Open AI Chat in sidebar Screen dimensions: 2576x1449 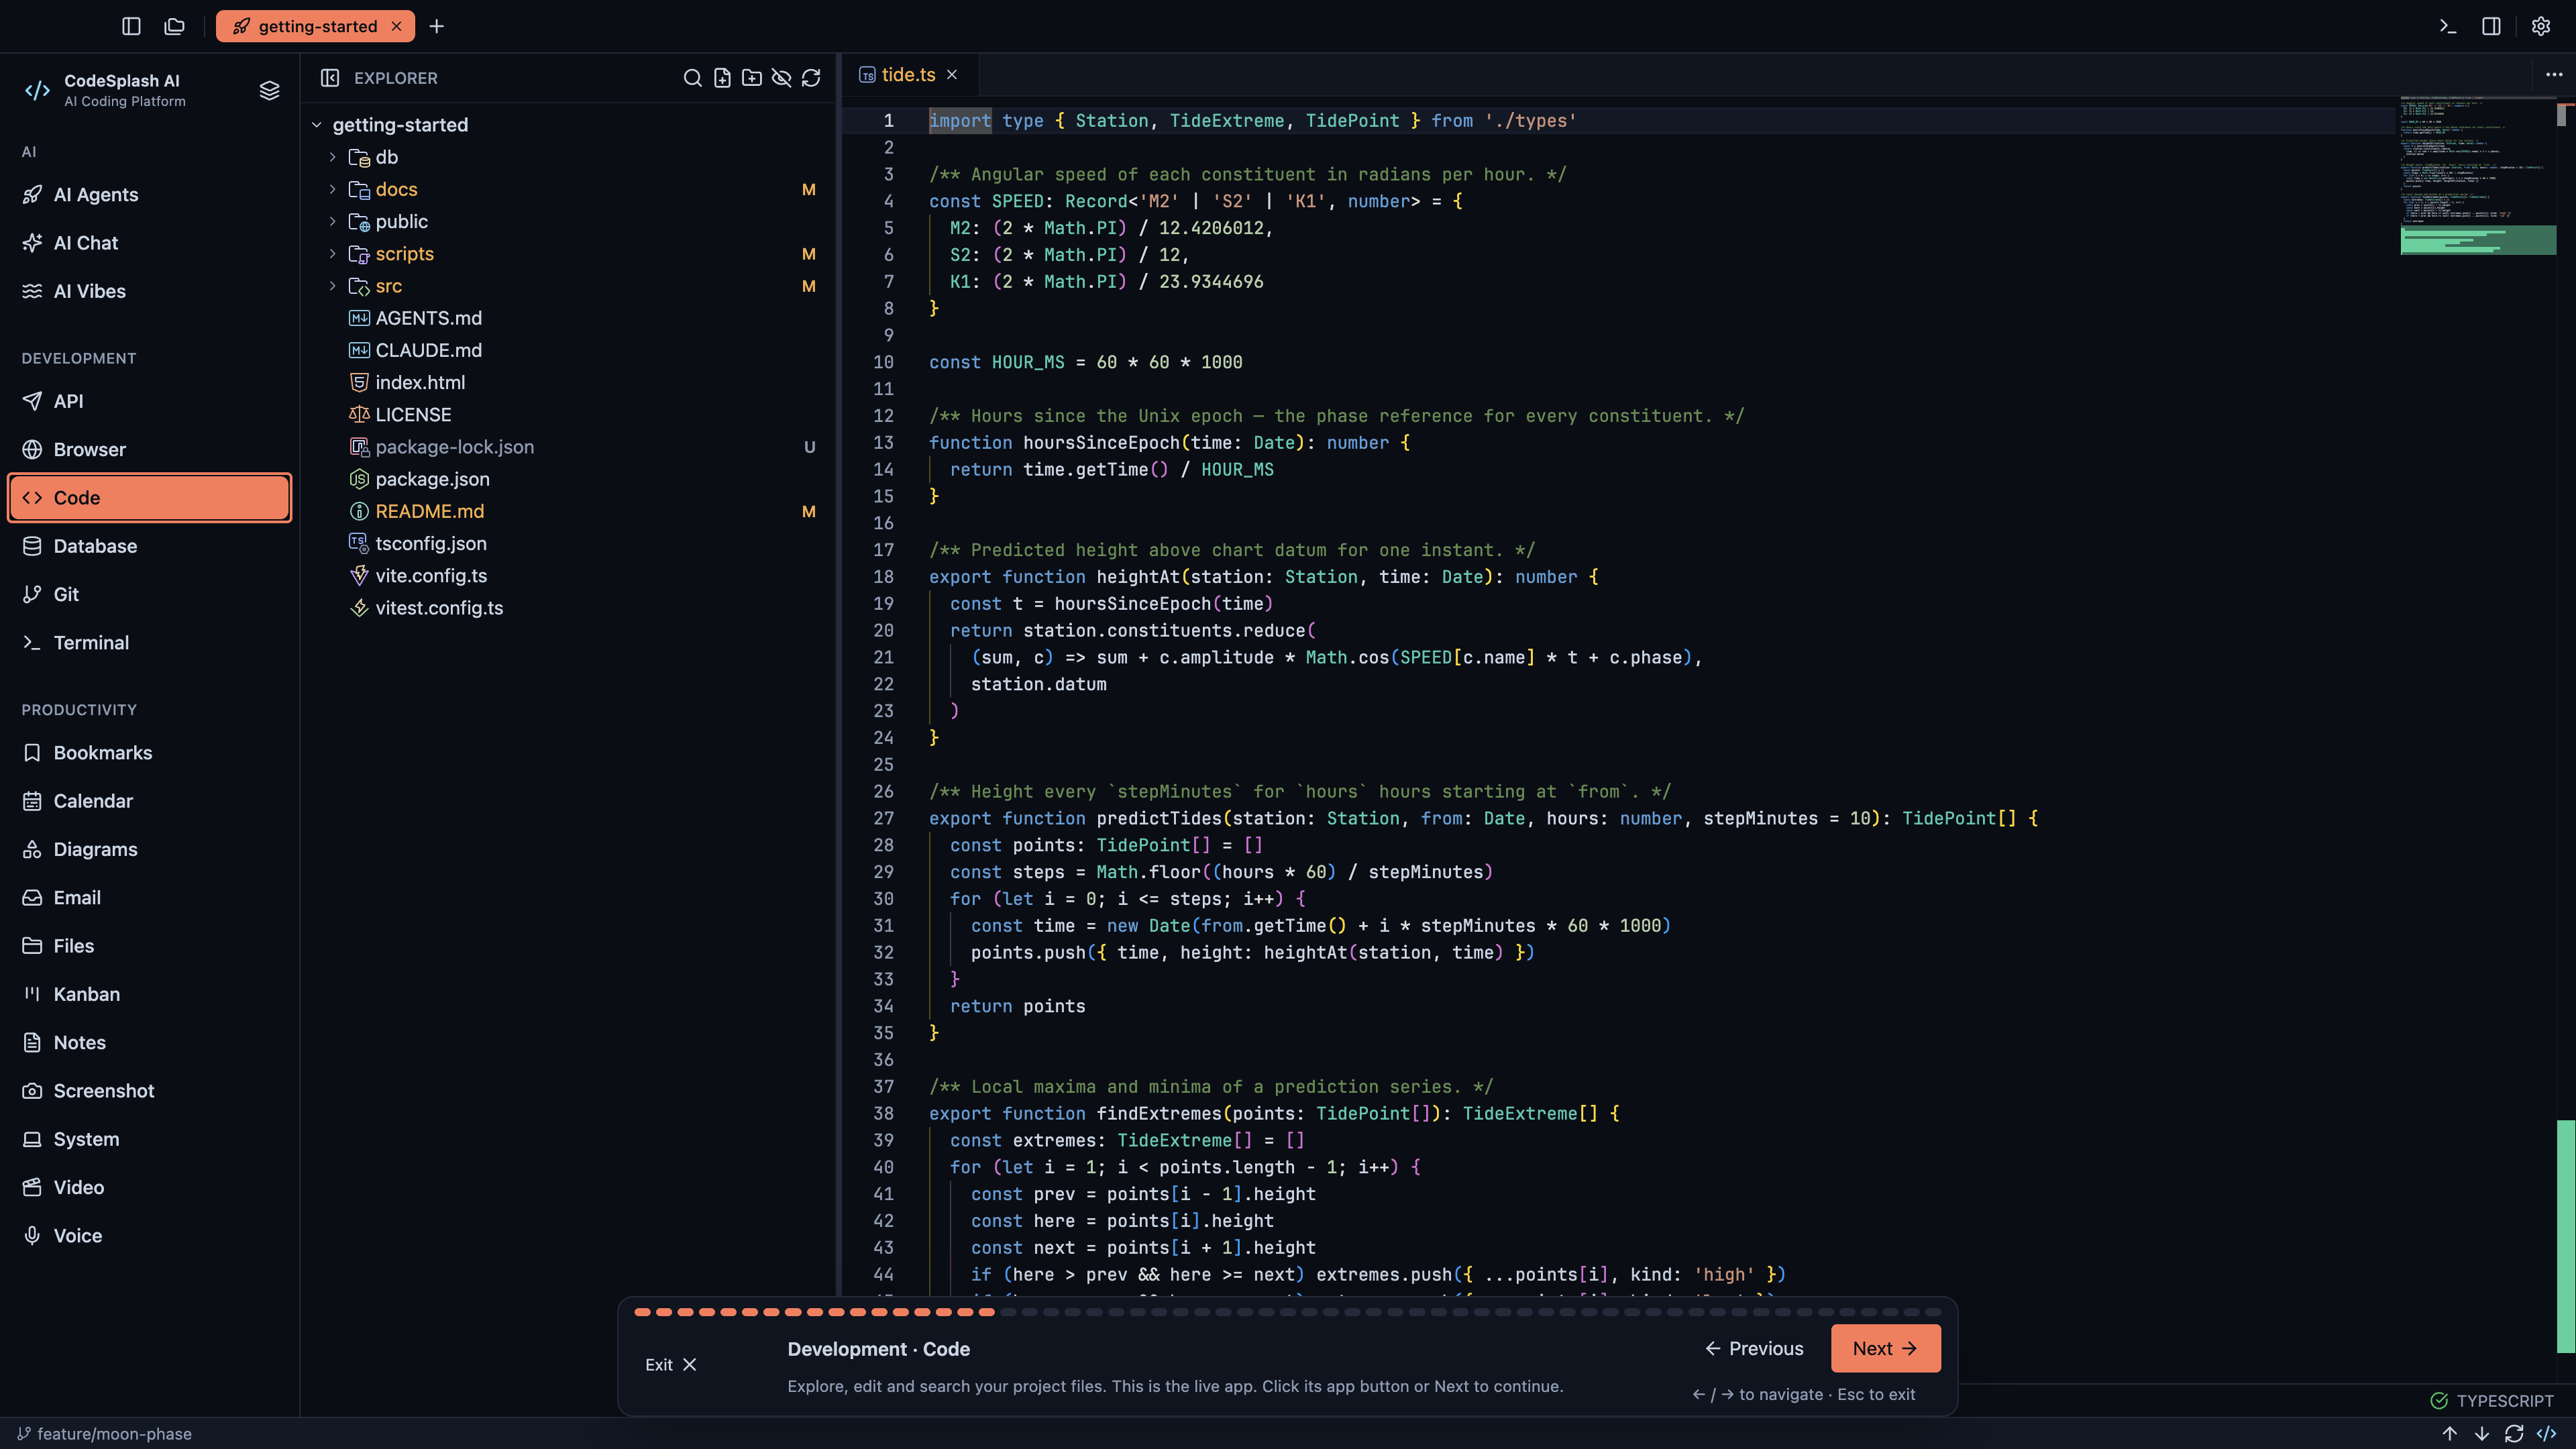(x=150, y=243)
